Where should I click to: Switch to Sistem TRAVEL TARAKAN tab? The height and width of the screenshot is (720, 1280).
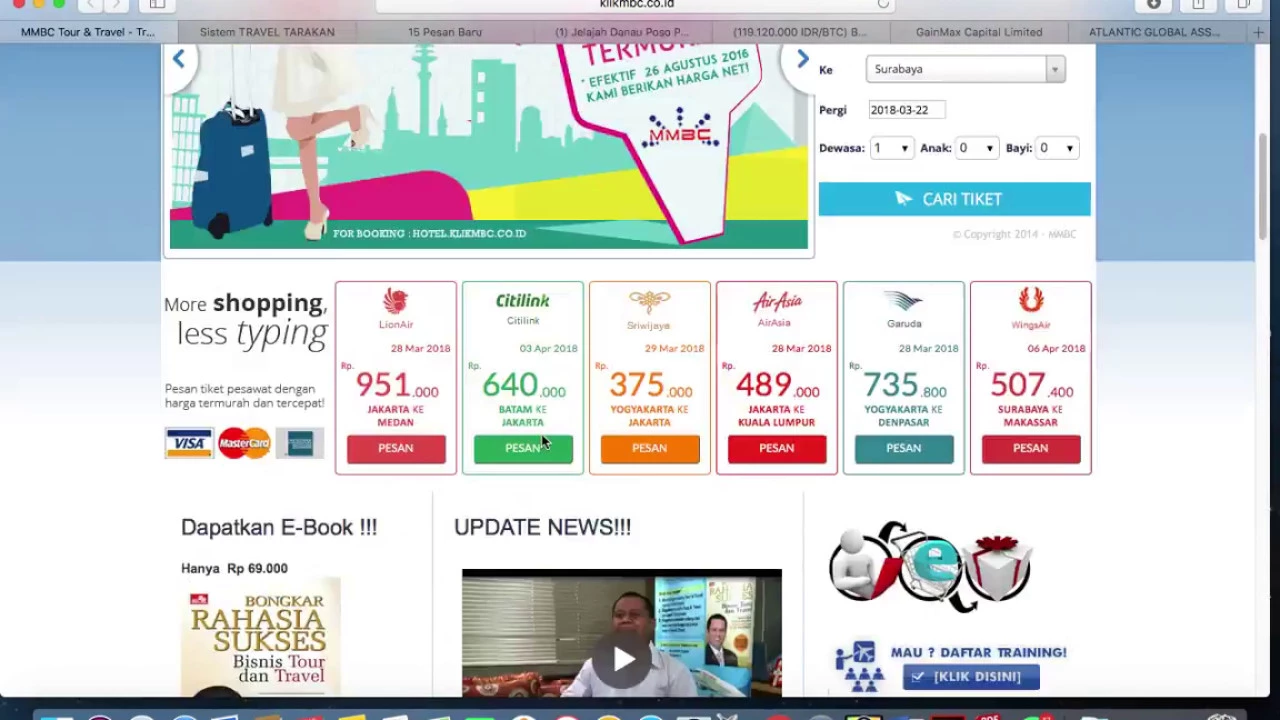(267, 32)
